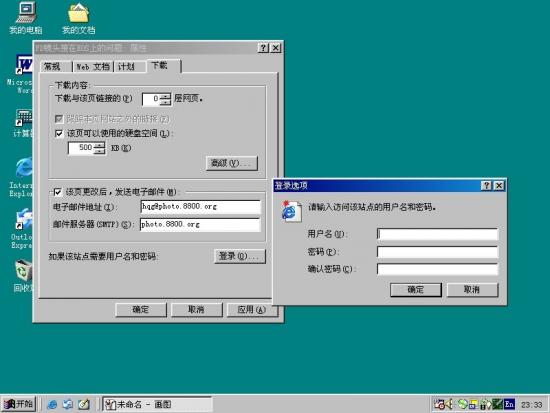
Task: Click the e-mail address field hqg@photo.8800.org
Action: pos(200,207)
